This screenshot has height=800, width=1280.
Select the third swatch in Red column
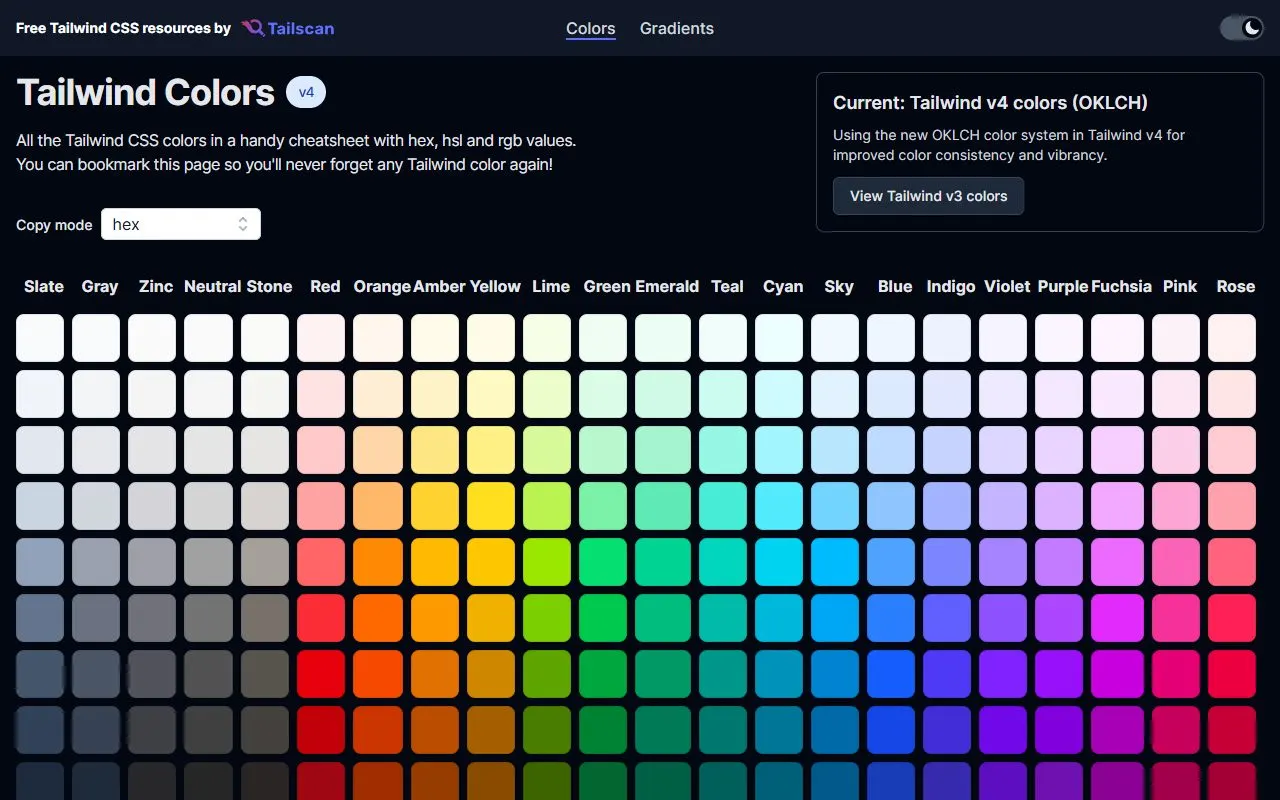[x=321, y=450]
